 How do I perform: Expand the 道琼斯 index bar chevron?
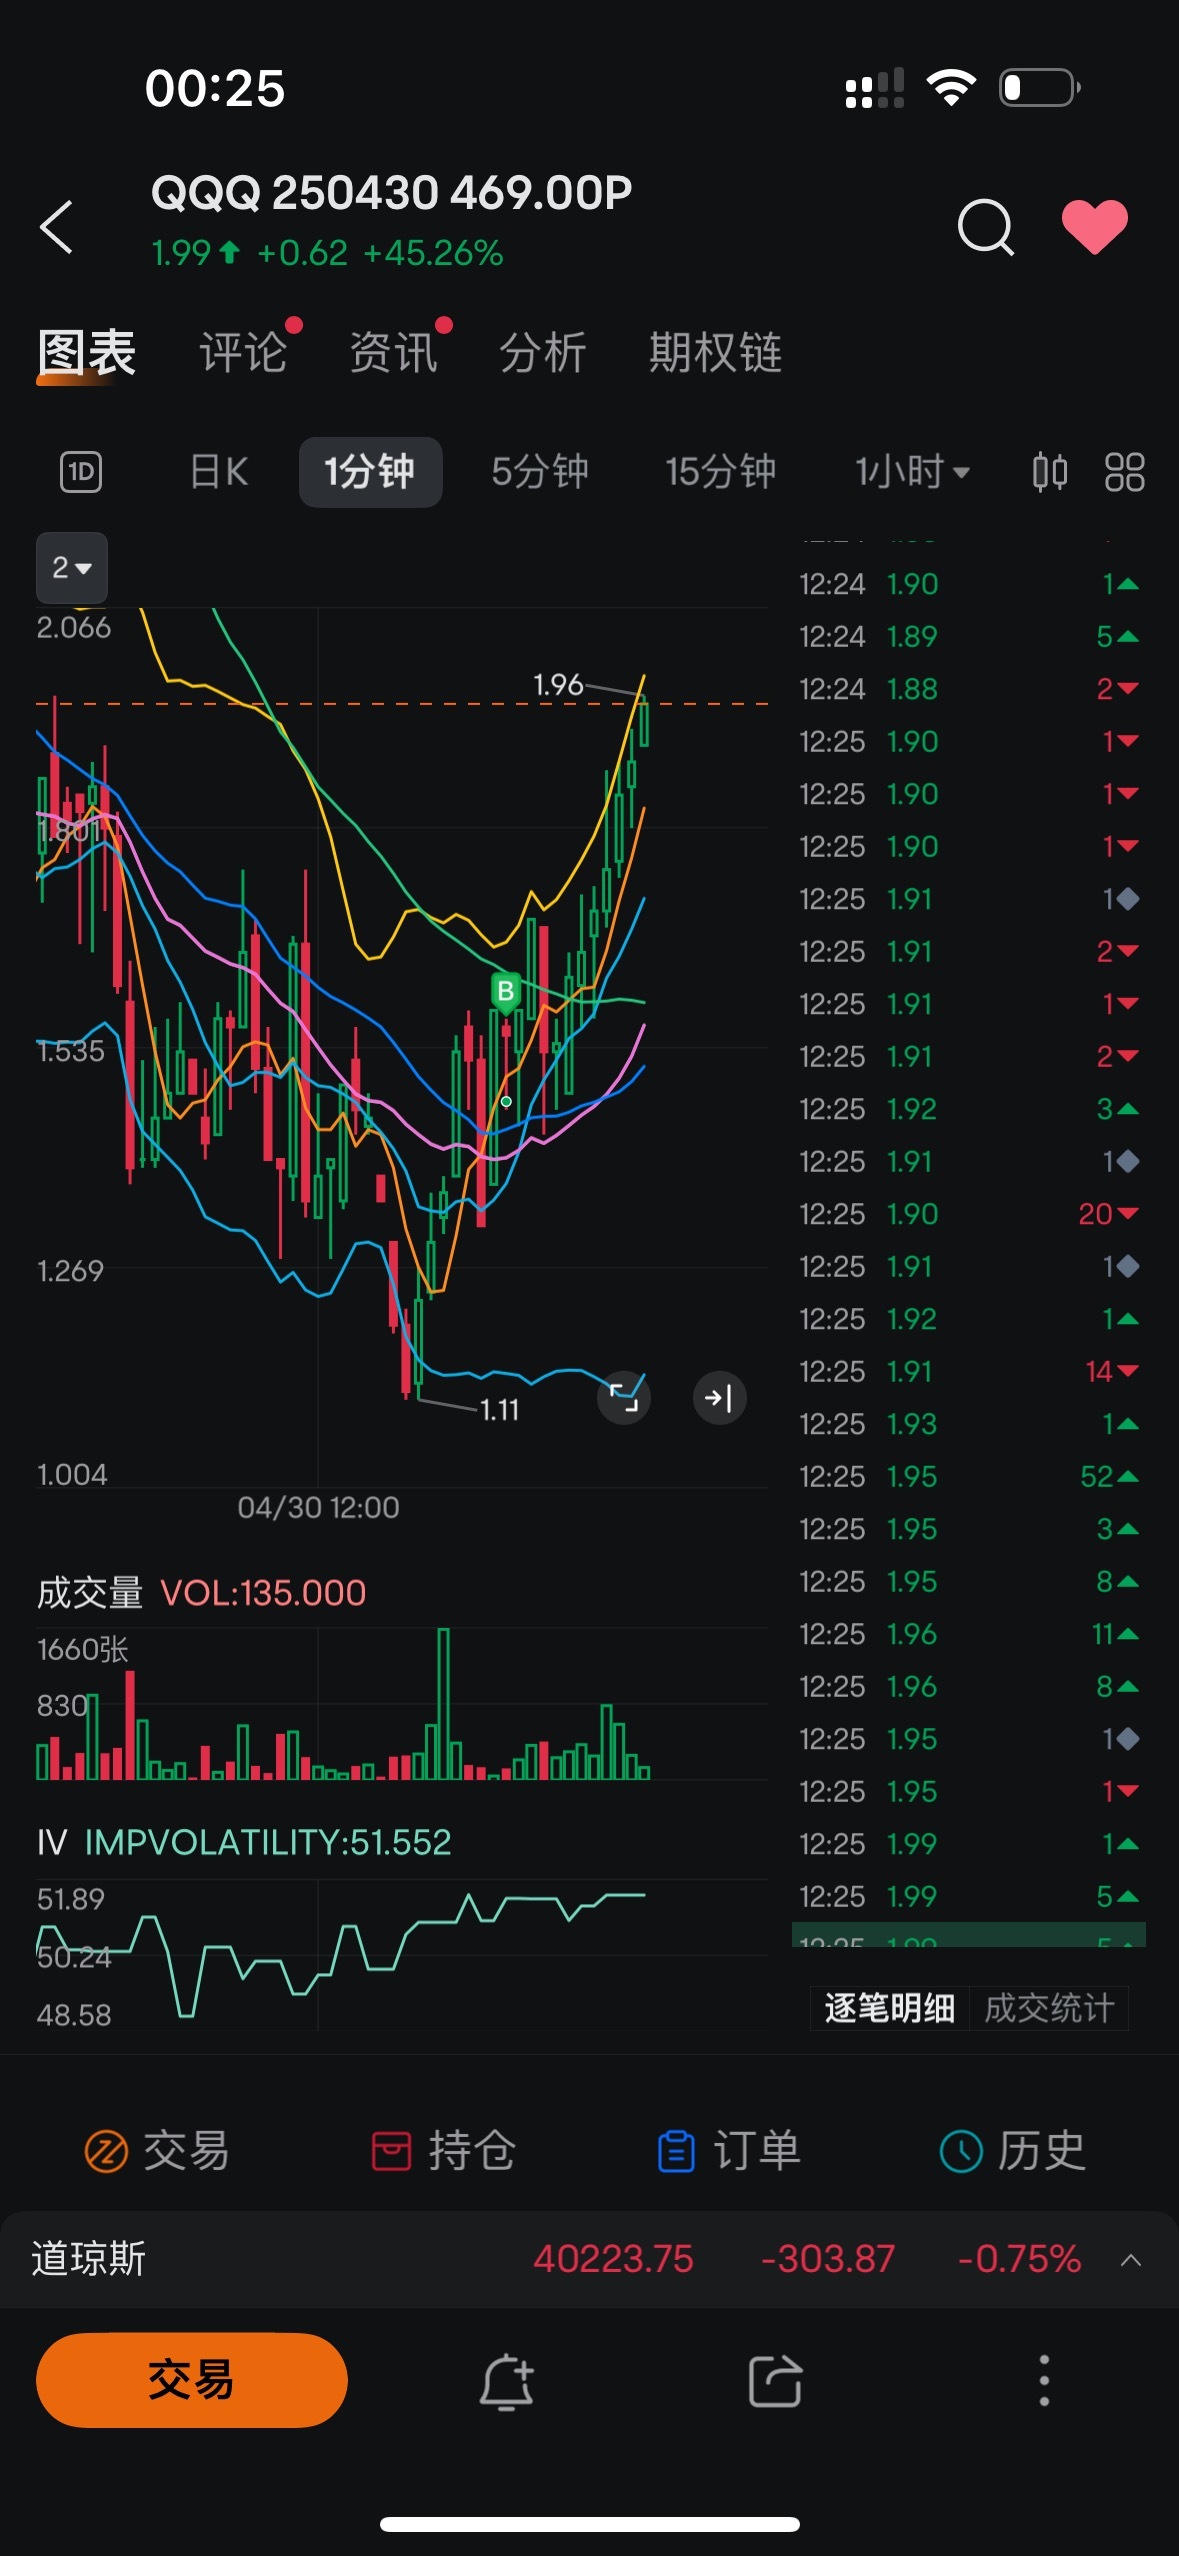1131,2260
